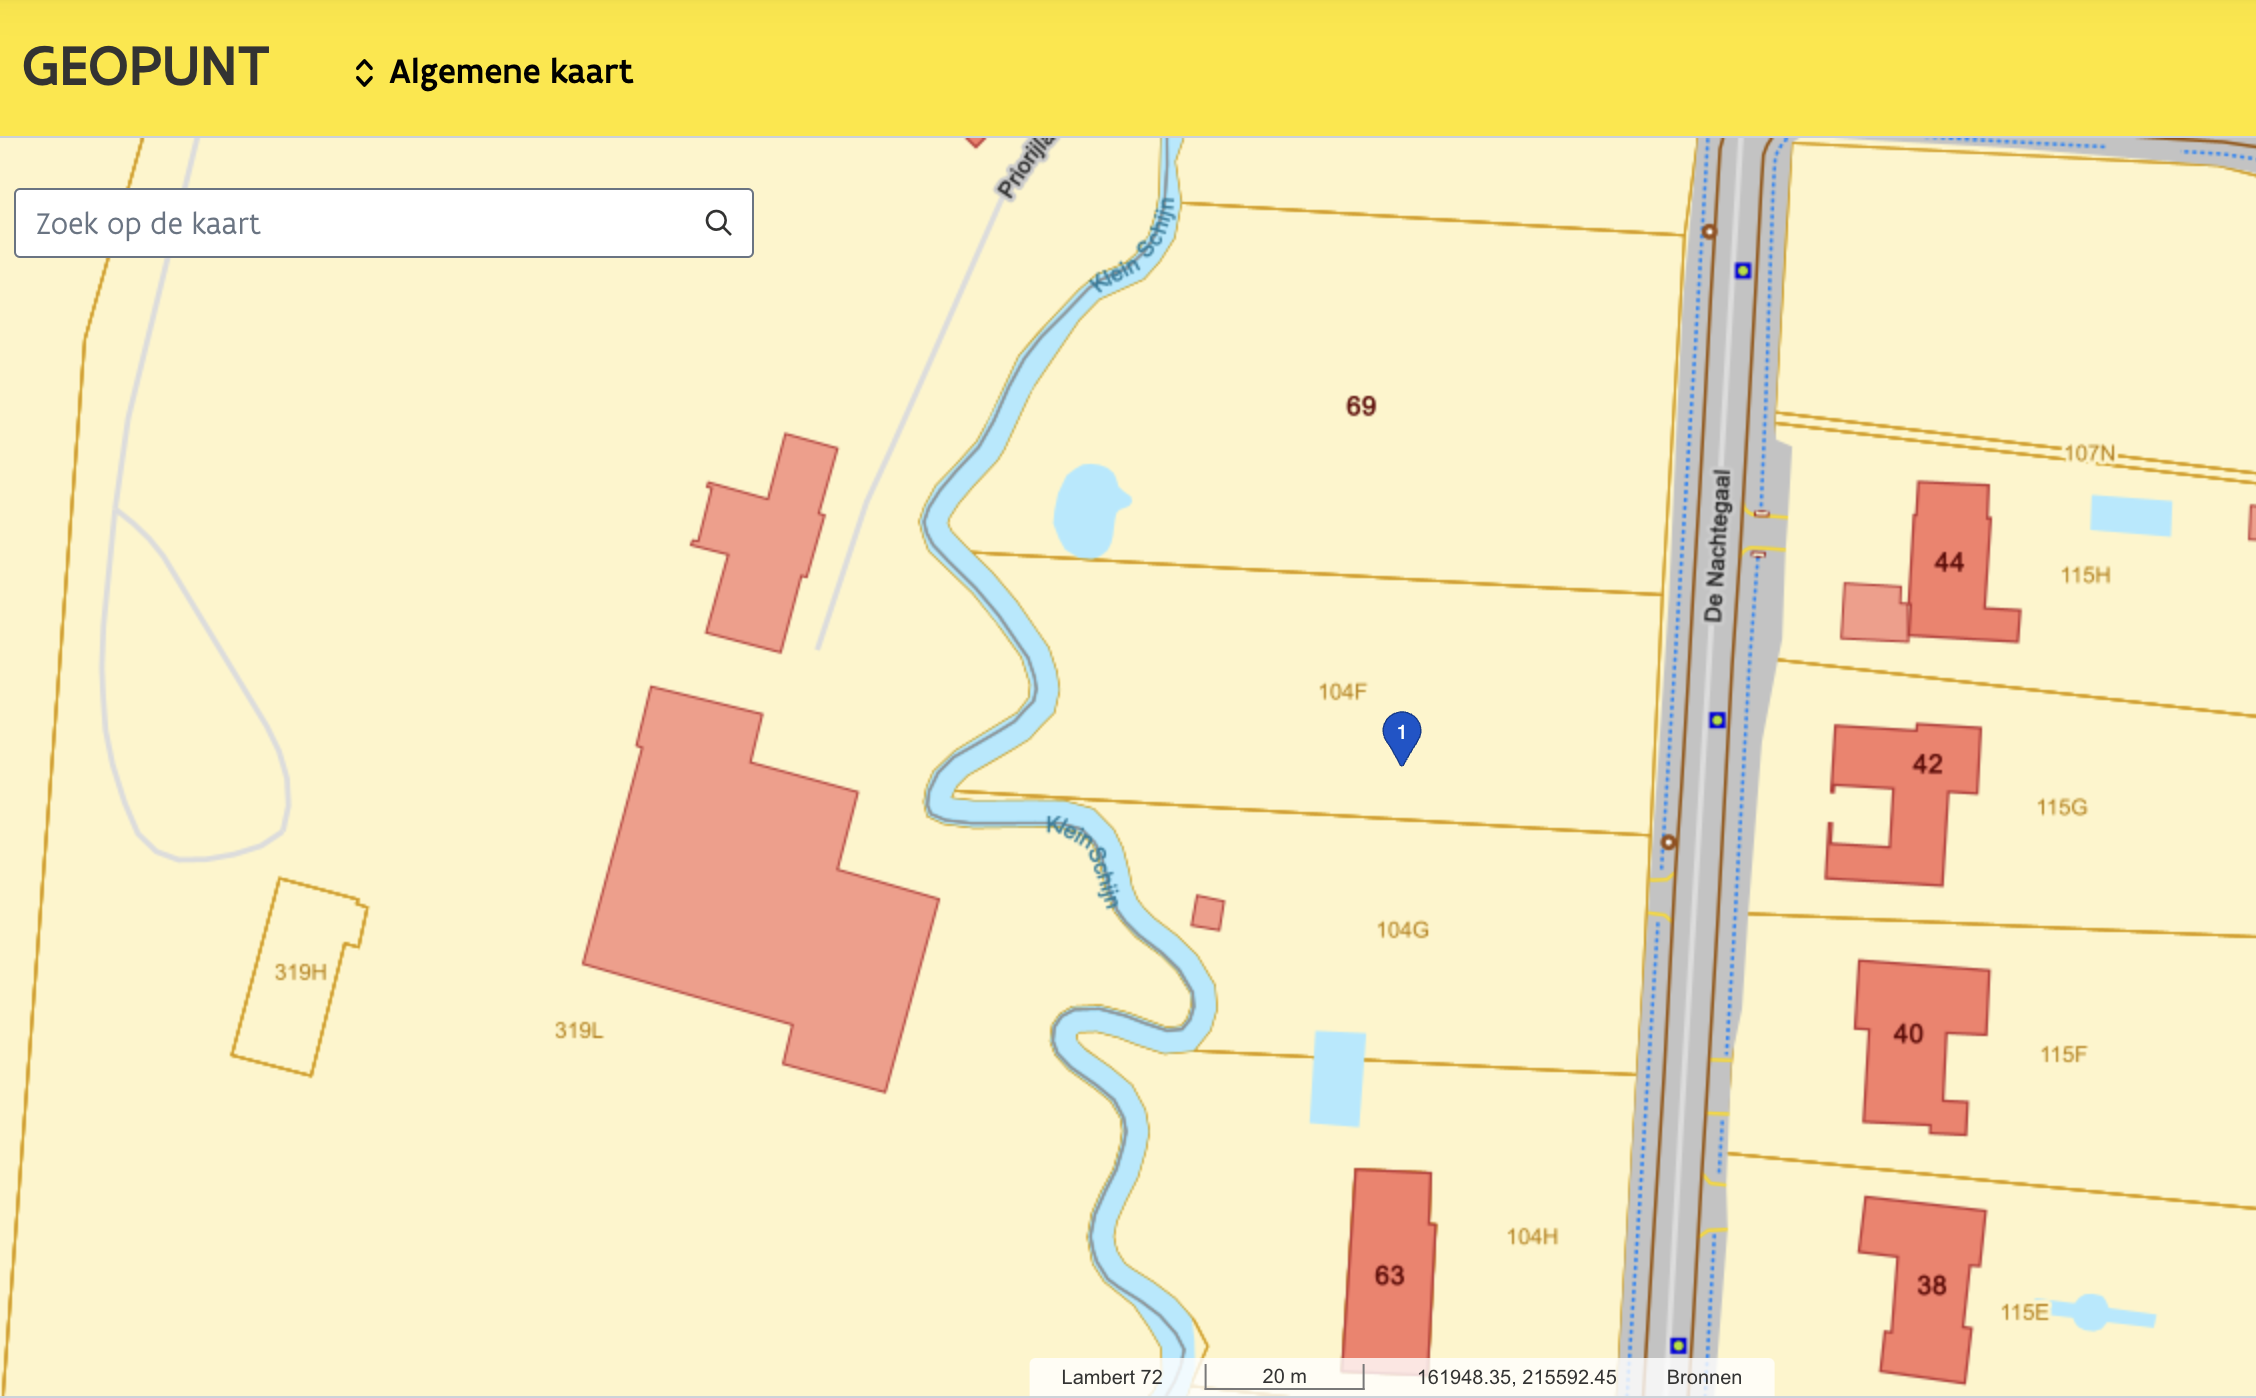Image resolution: width=2256 pixels, height=1398 pixels.
Task: Open the Lambert 72 coordinate system selector
Action: (x=1111, y=1377)
